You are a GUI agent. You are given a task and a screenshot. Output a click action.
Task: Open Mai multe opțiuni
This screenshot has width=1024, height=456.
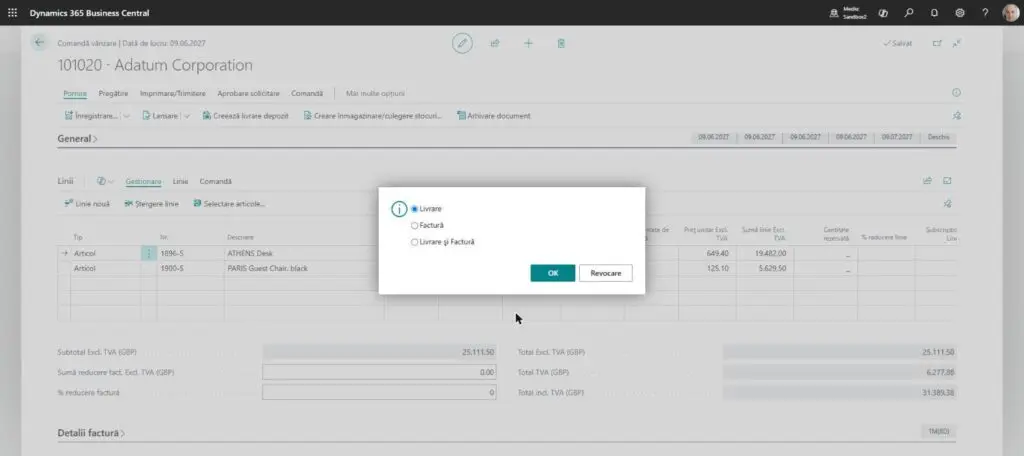(x=375, y=93)
